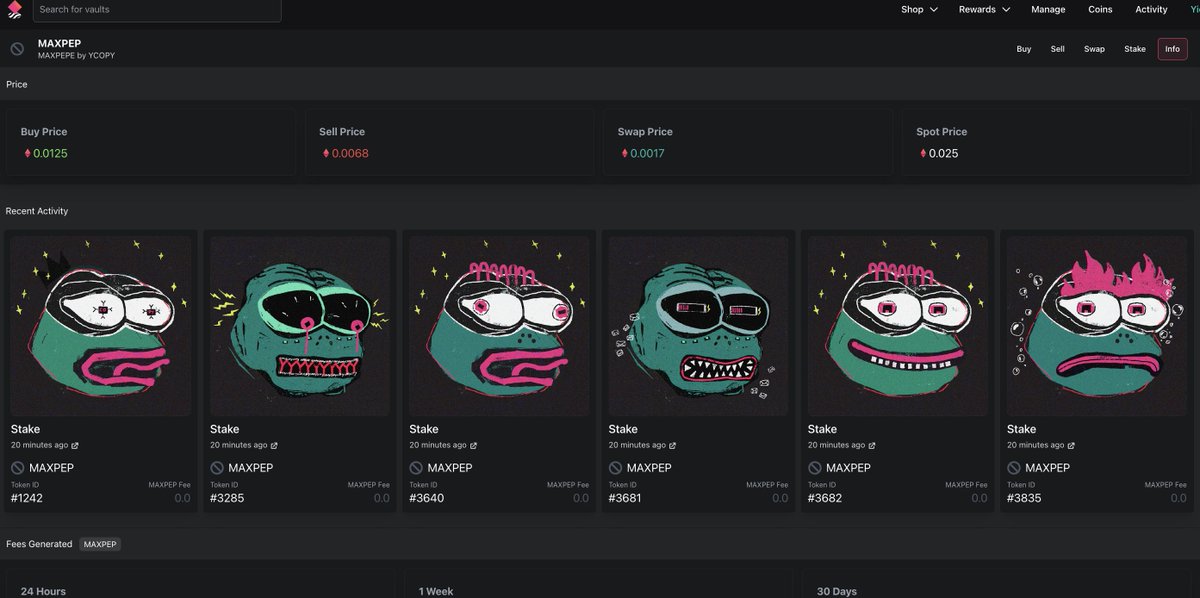Image resolution: width=1200 pixels, height=598 pixels.
Task: Click token ID #3835 text
Action: click(x=1024, y=498)
